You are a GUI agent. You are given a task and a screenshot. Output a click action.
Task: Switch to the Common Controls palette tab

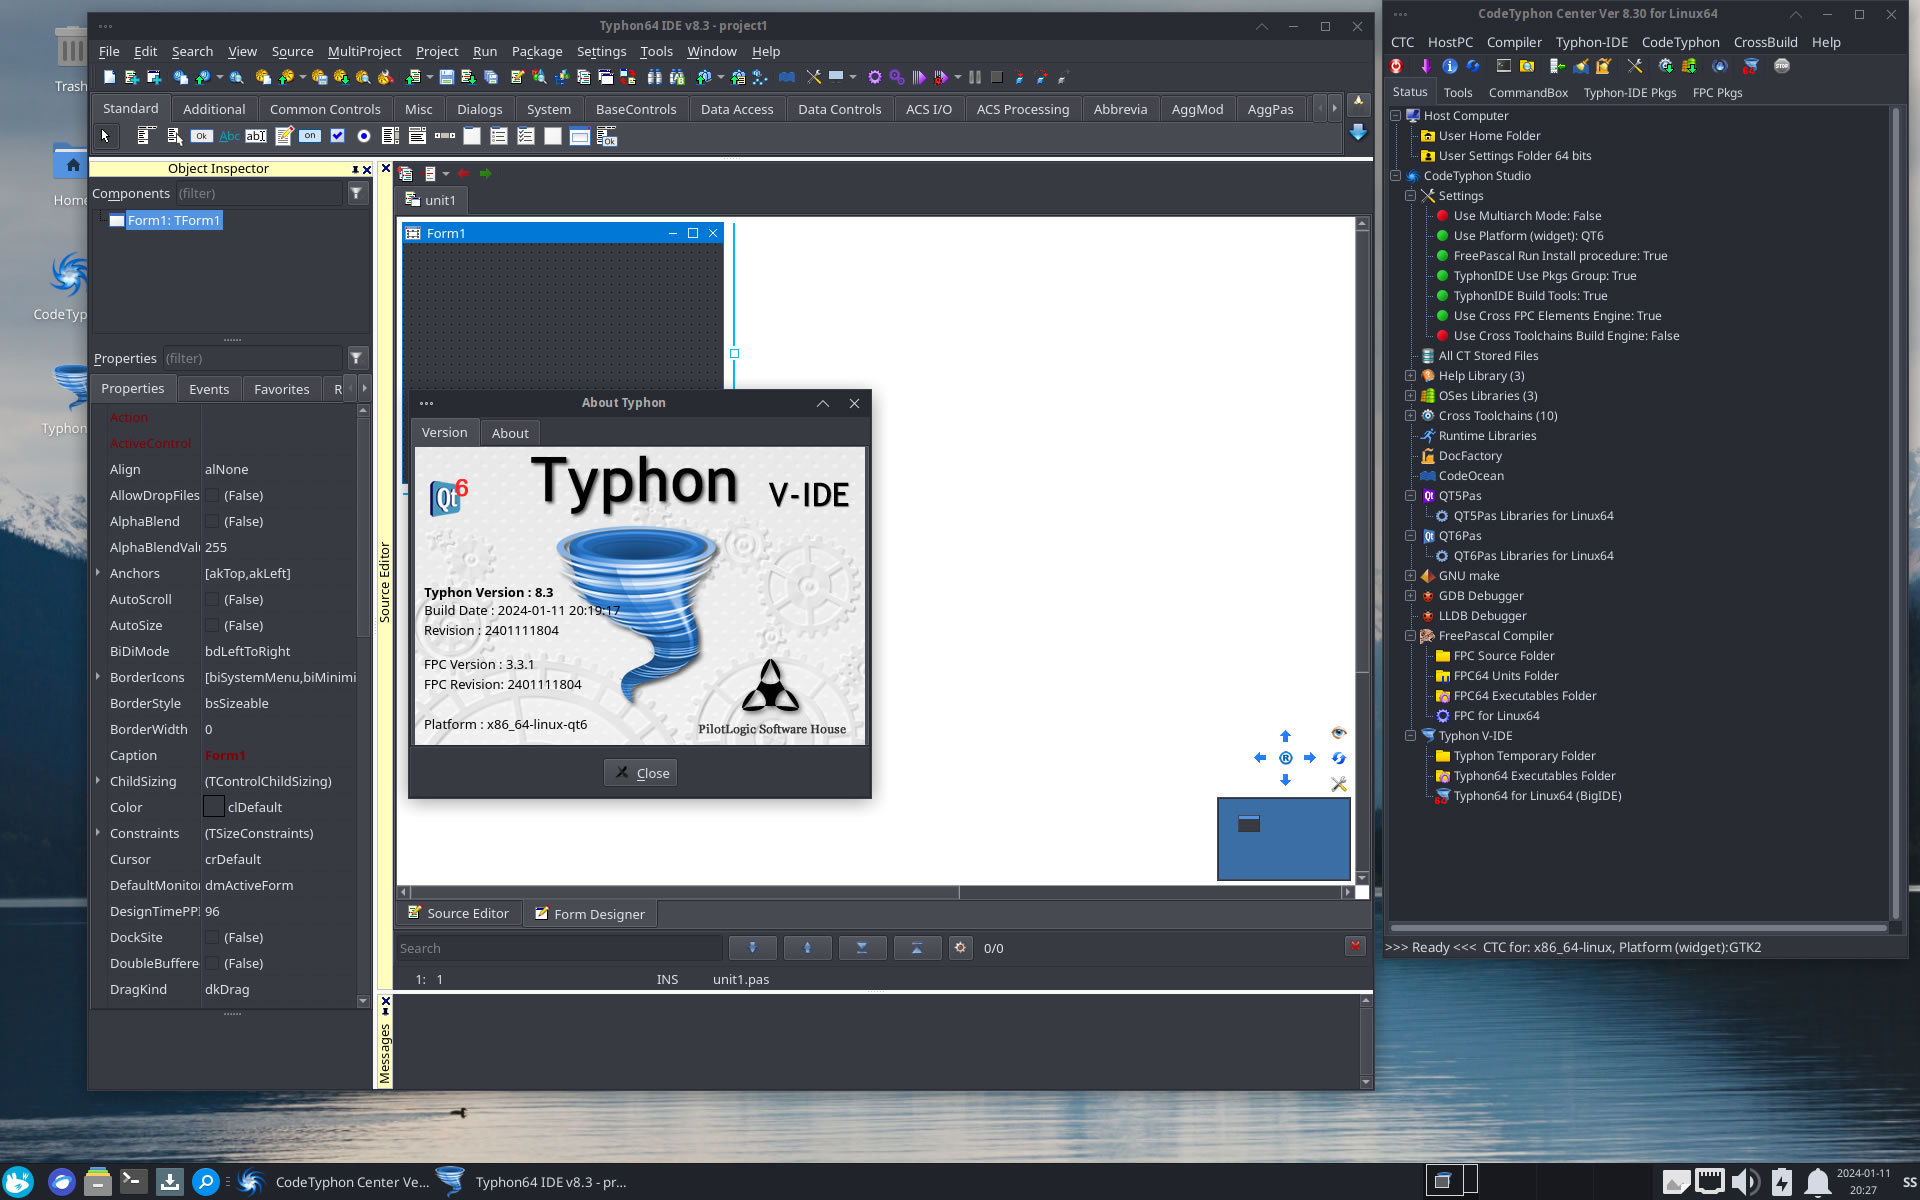click(325, 109)
